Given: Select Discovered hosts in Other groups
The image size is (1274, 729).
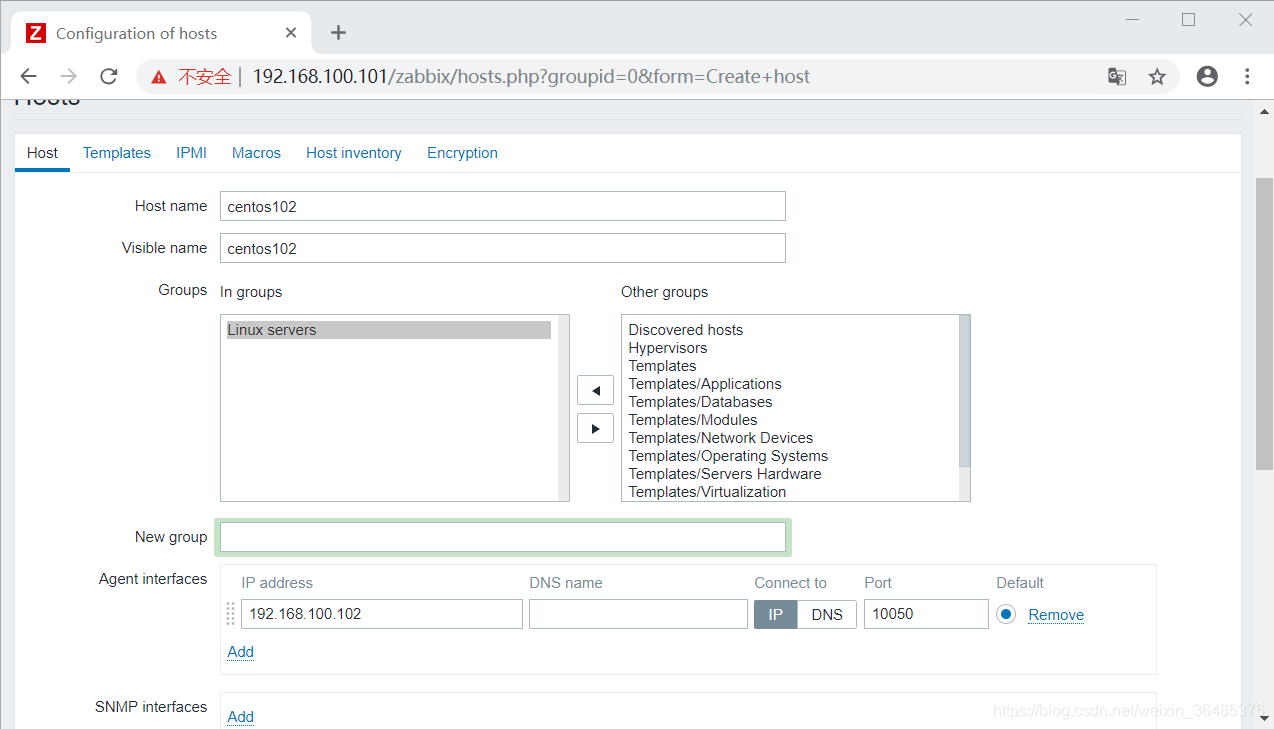Looking at the screenshot, I should coord(686,330).
